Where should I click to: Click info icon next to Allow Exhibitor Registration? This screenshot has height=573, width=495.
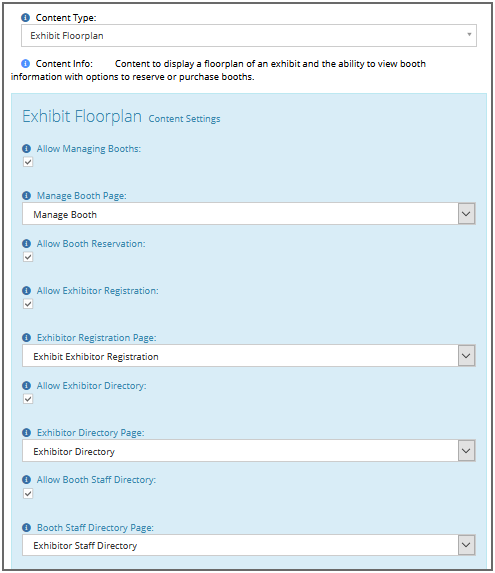click(x=27, y=291)
